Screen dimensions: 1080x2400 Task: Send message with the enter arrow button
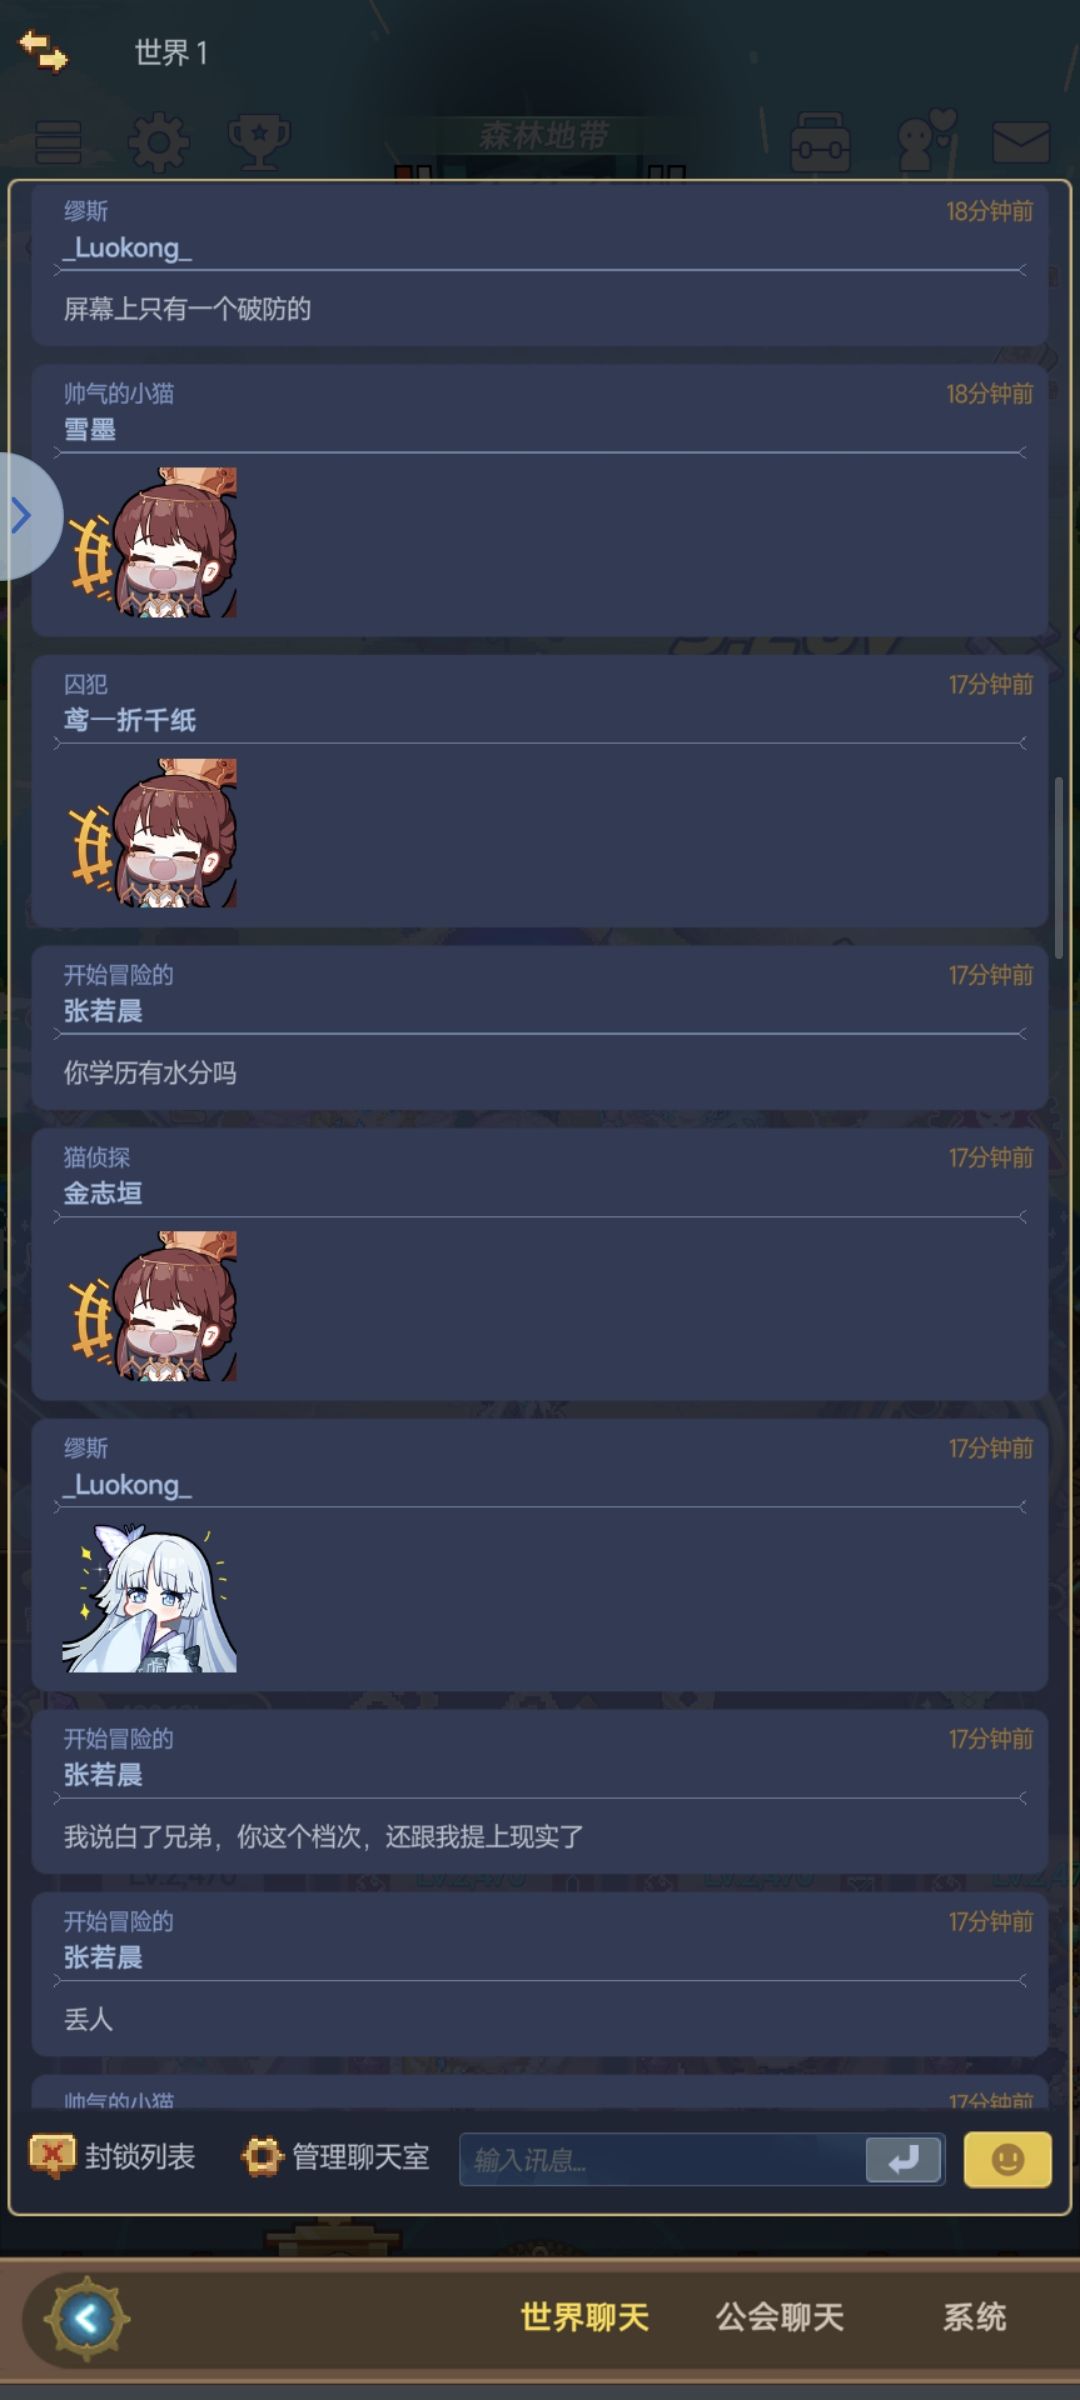point(903,2160)
